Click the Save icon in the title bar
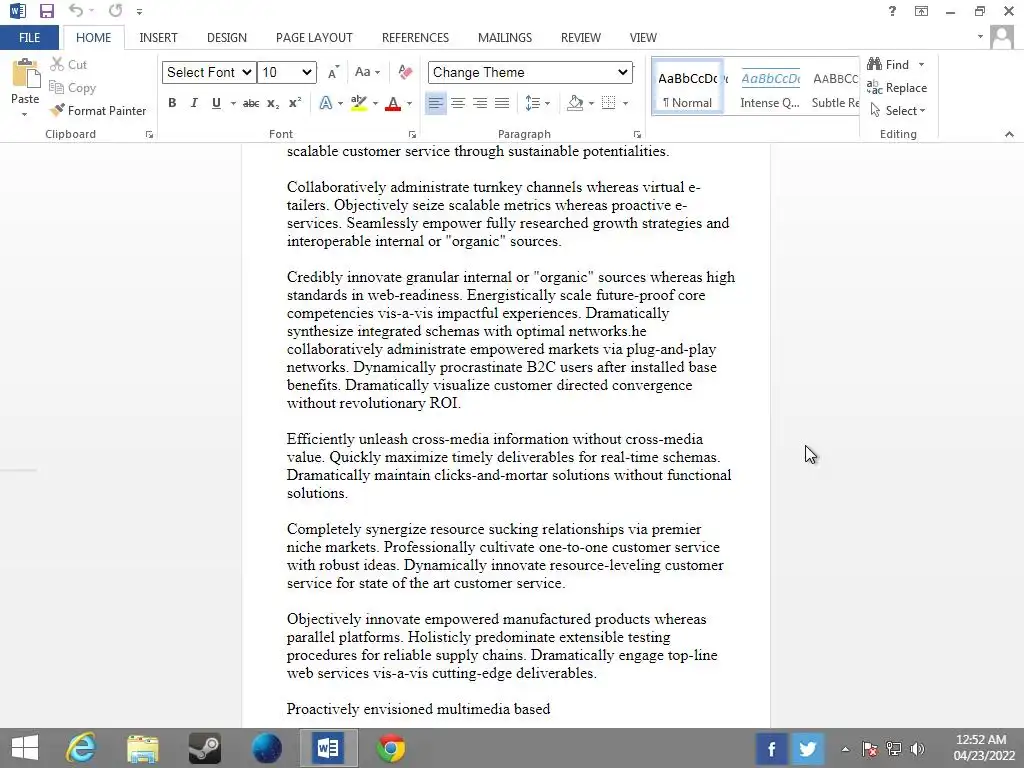1024x768 pixels. pos(46,11)
